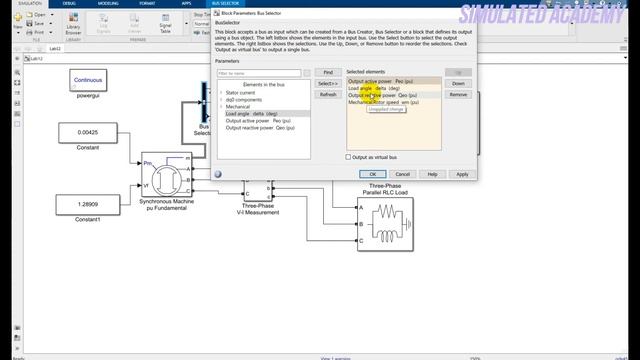Viewport: 640px width, 360px height.
Task: Open the New button dropdown arrow
Action: coord(18,33)
